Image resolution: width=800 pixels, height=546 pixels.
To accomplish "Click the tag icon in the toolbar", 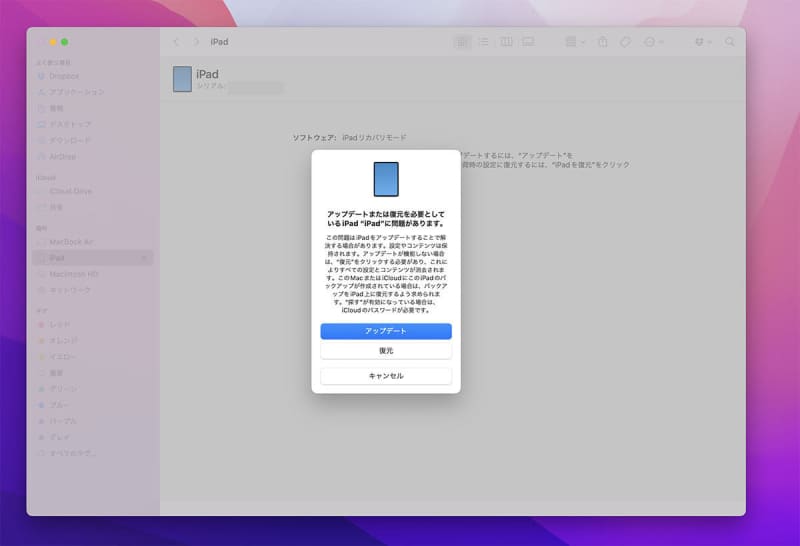I will [625, 42].
